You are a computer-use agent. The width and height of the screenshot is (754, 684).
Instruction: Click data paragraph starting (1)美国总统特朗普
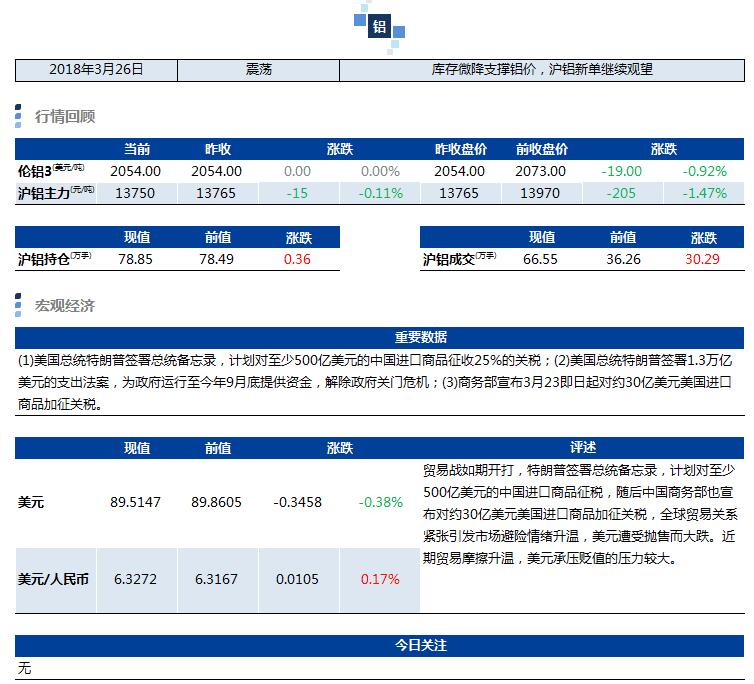point(375,382)
